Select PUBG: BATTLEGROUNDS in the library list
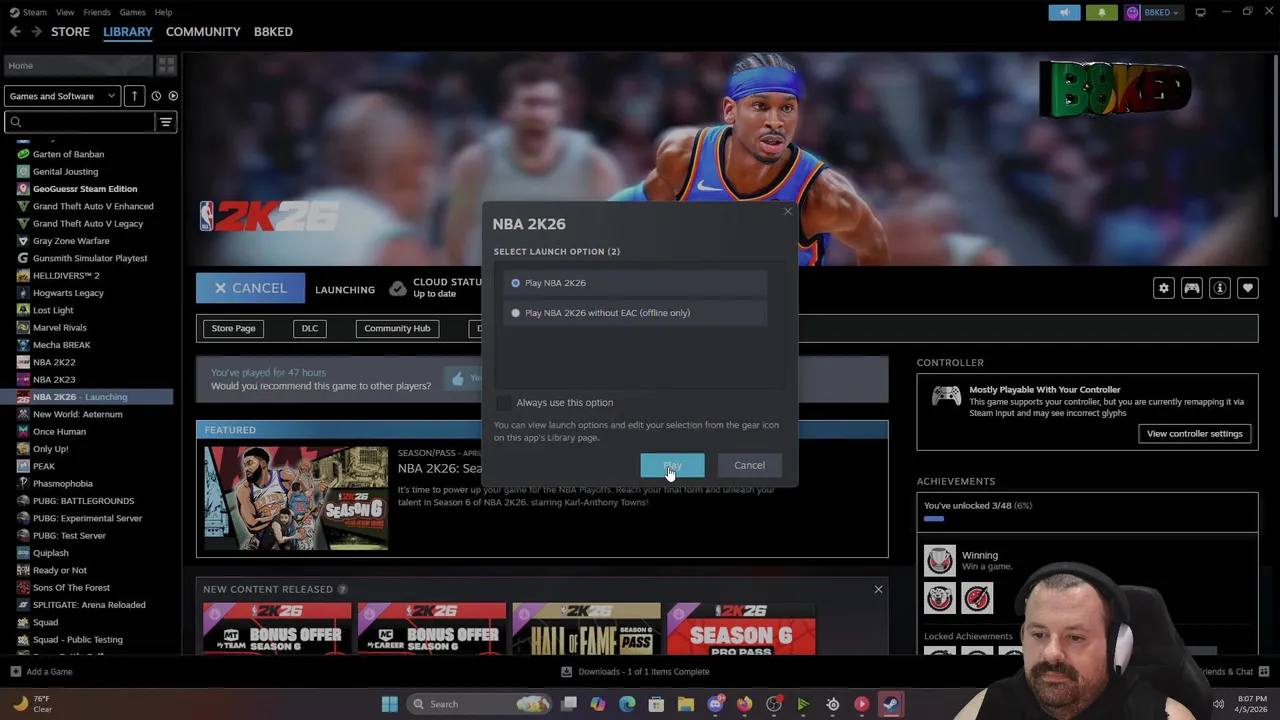The width and height of the screenshot is (1280, 720). pos(83,501)
